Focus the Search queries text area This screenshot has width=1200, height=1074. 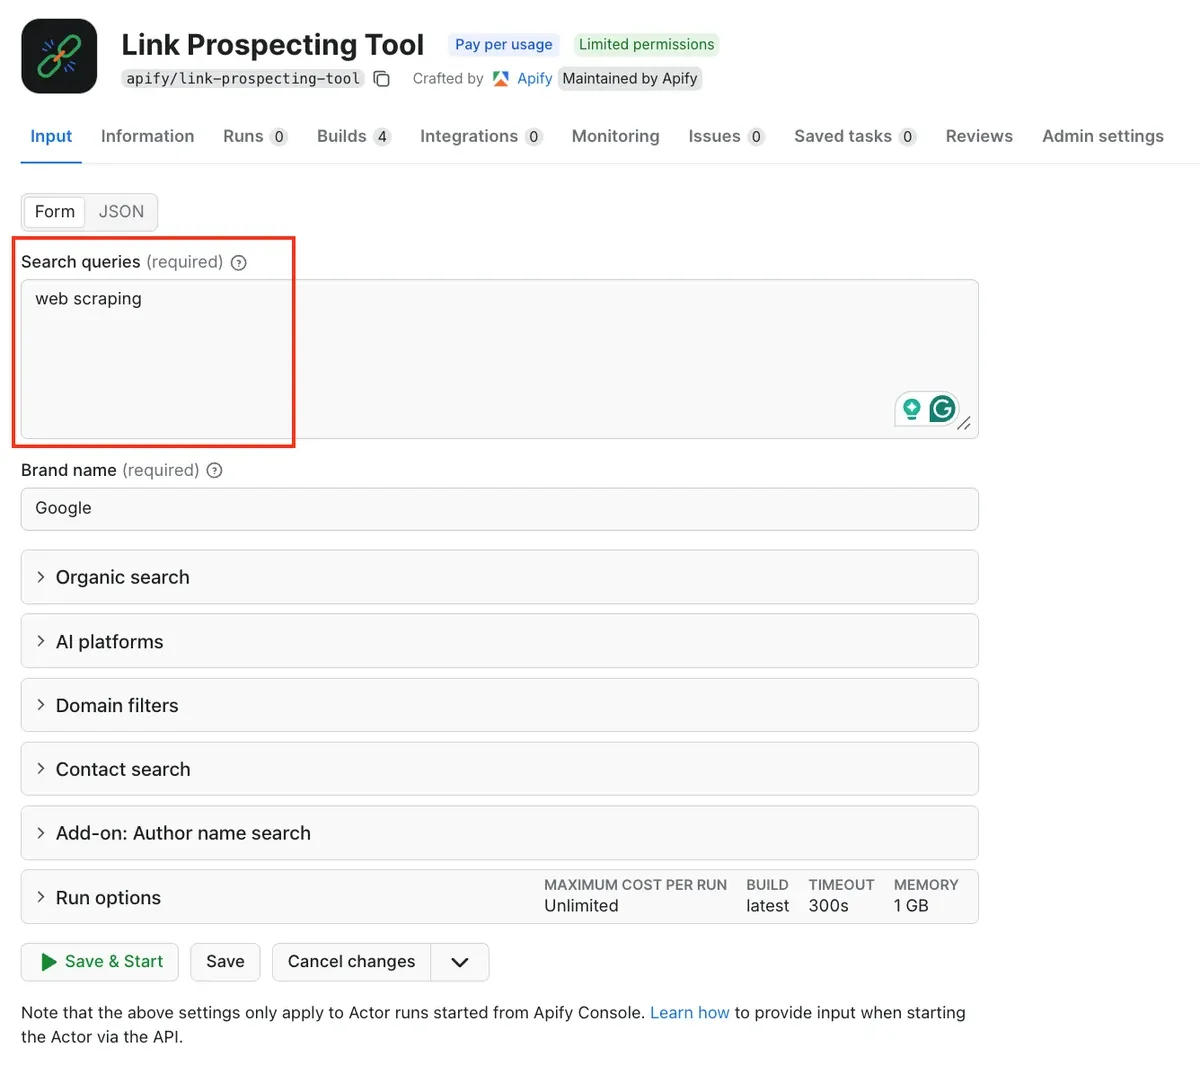499,359
